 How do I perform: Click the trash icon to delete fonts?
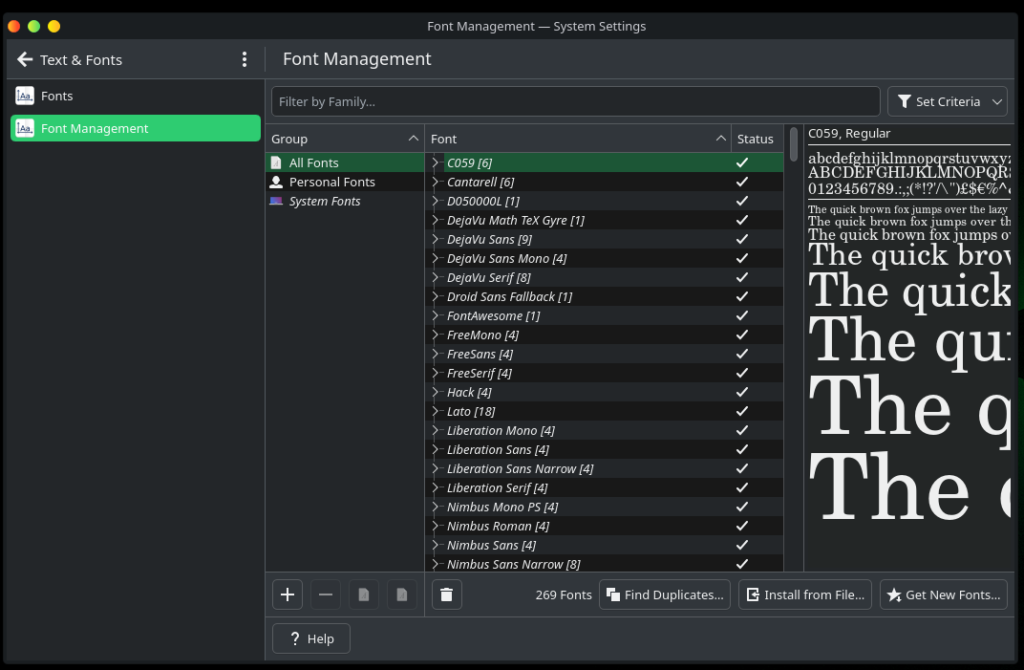446,594
